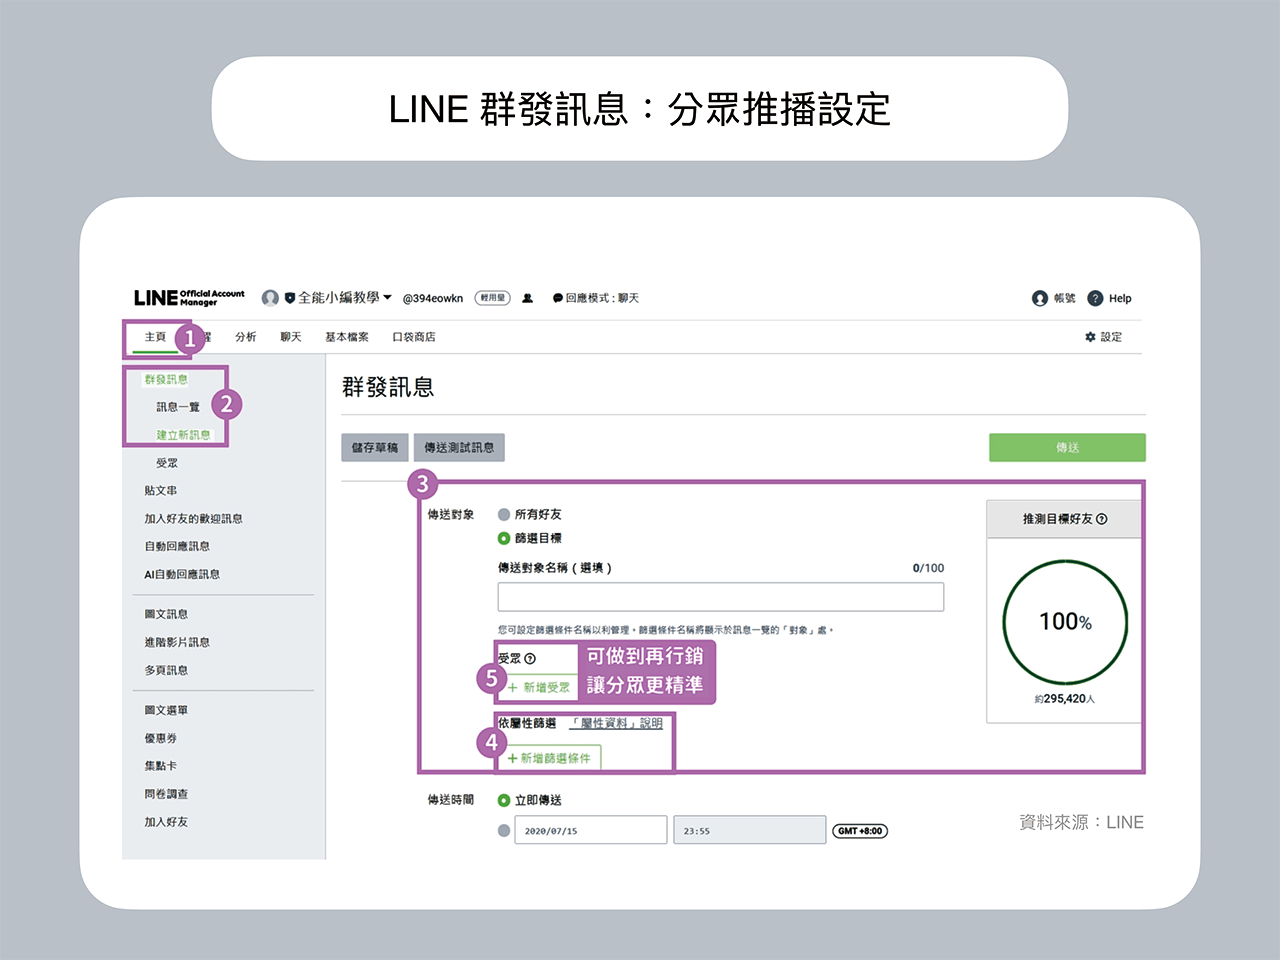Click the 傳送對象名稱 input field

click(x=721, y=597)
